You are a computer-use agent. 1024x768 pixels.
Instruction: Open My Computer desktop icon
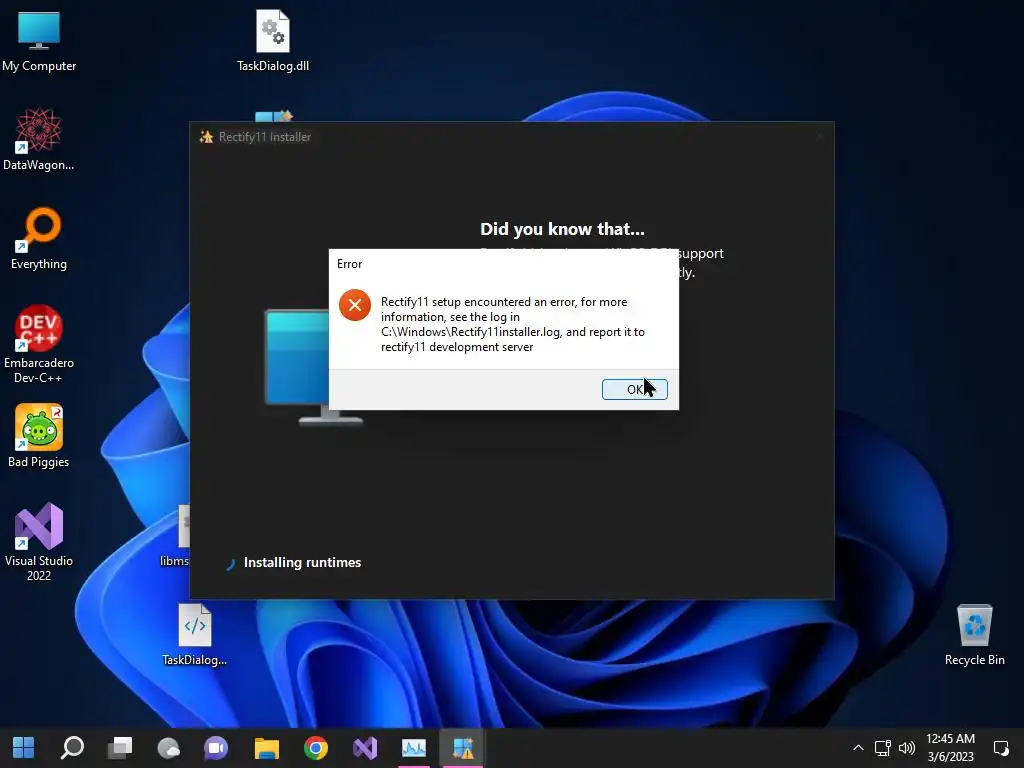[39, 40]
